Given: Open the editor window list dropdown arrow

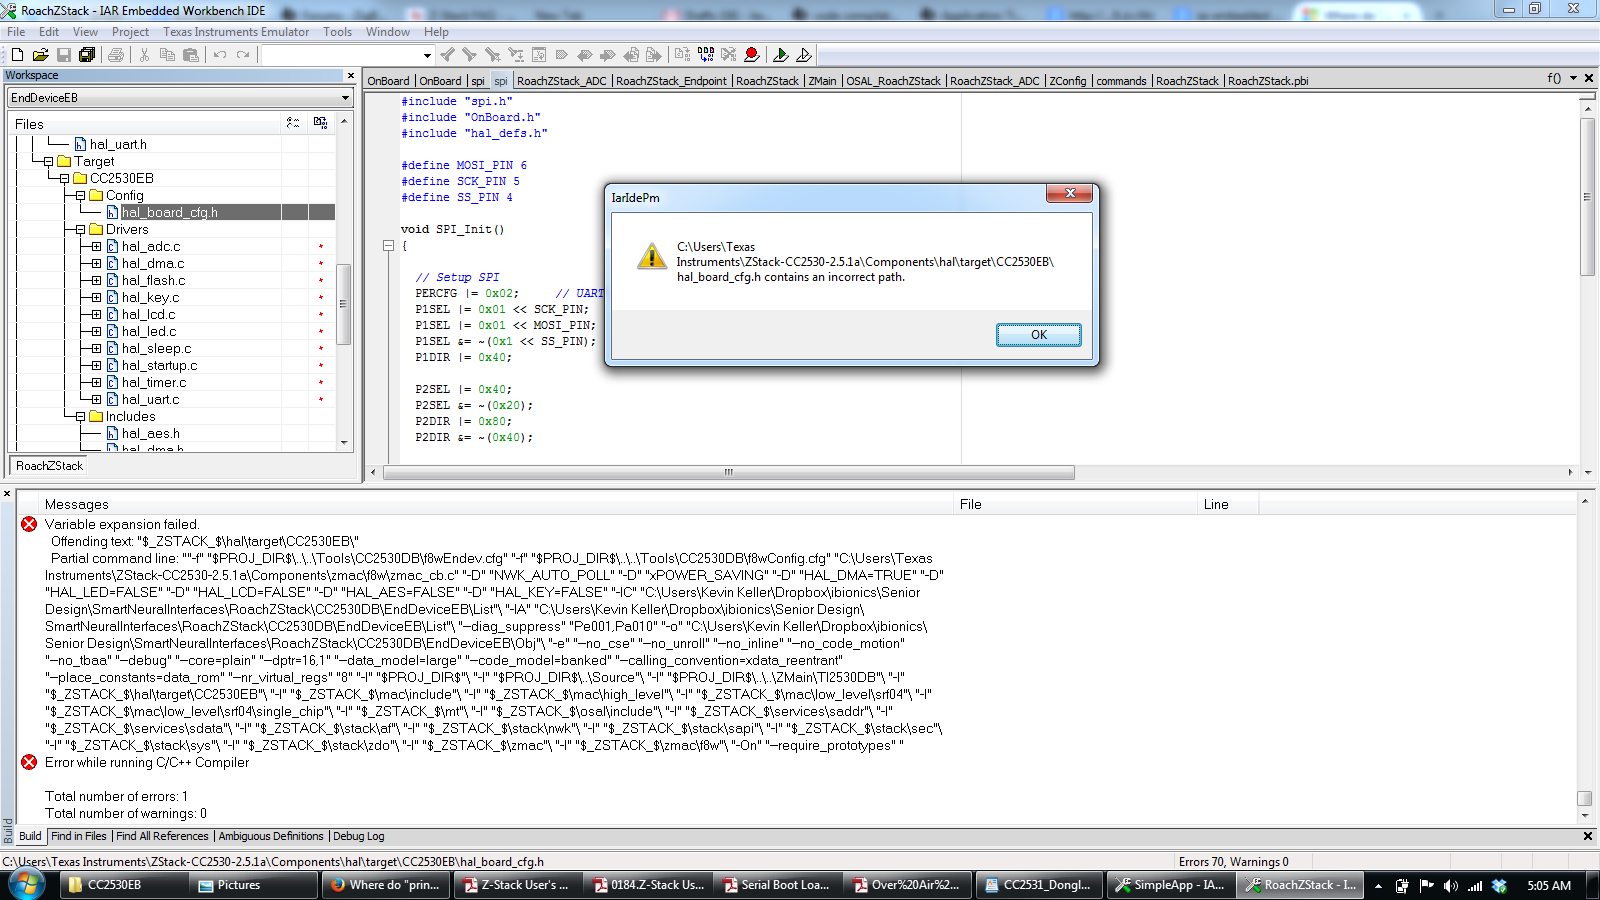Looking at the screenshot, I should tap(1573, 78).
